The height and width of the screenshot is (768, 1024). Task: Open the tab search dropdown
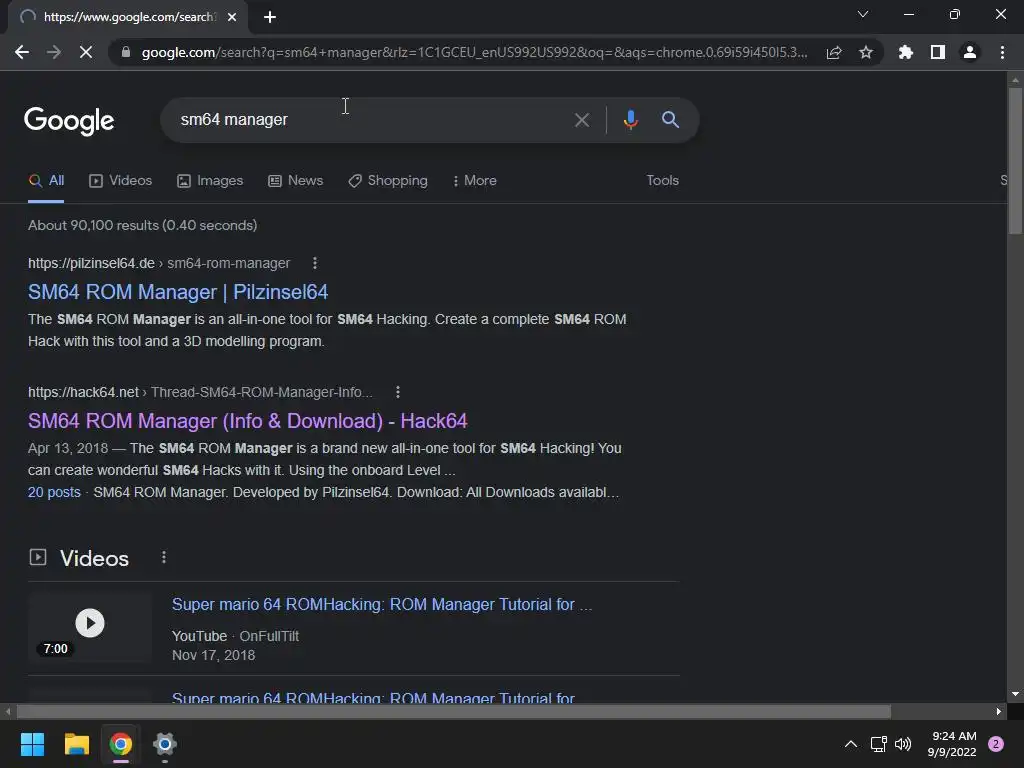863,14
